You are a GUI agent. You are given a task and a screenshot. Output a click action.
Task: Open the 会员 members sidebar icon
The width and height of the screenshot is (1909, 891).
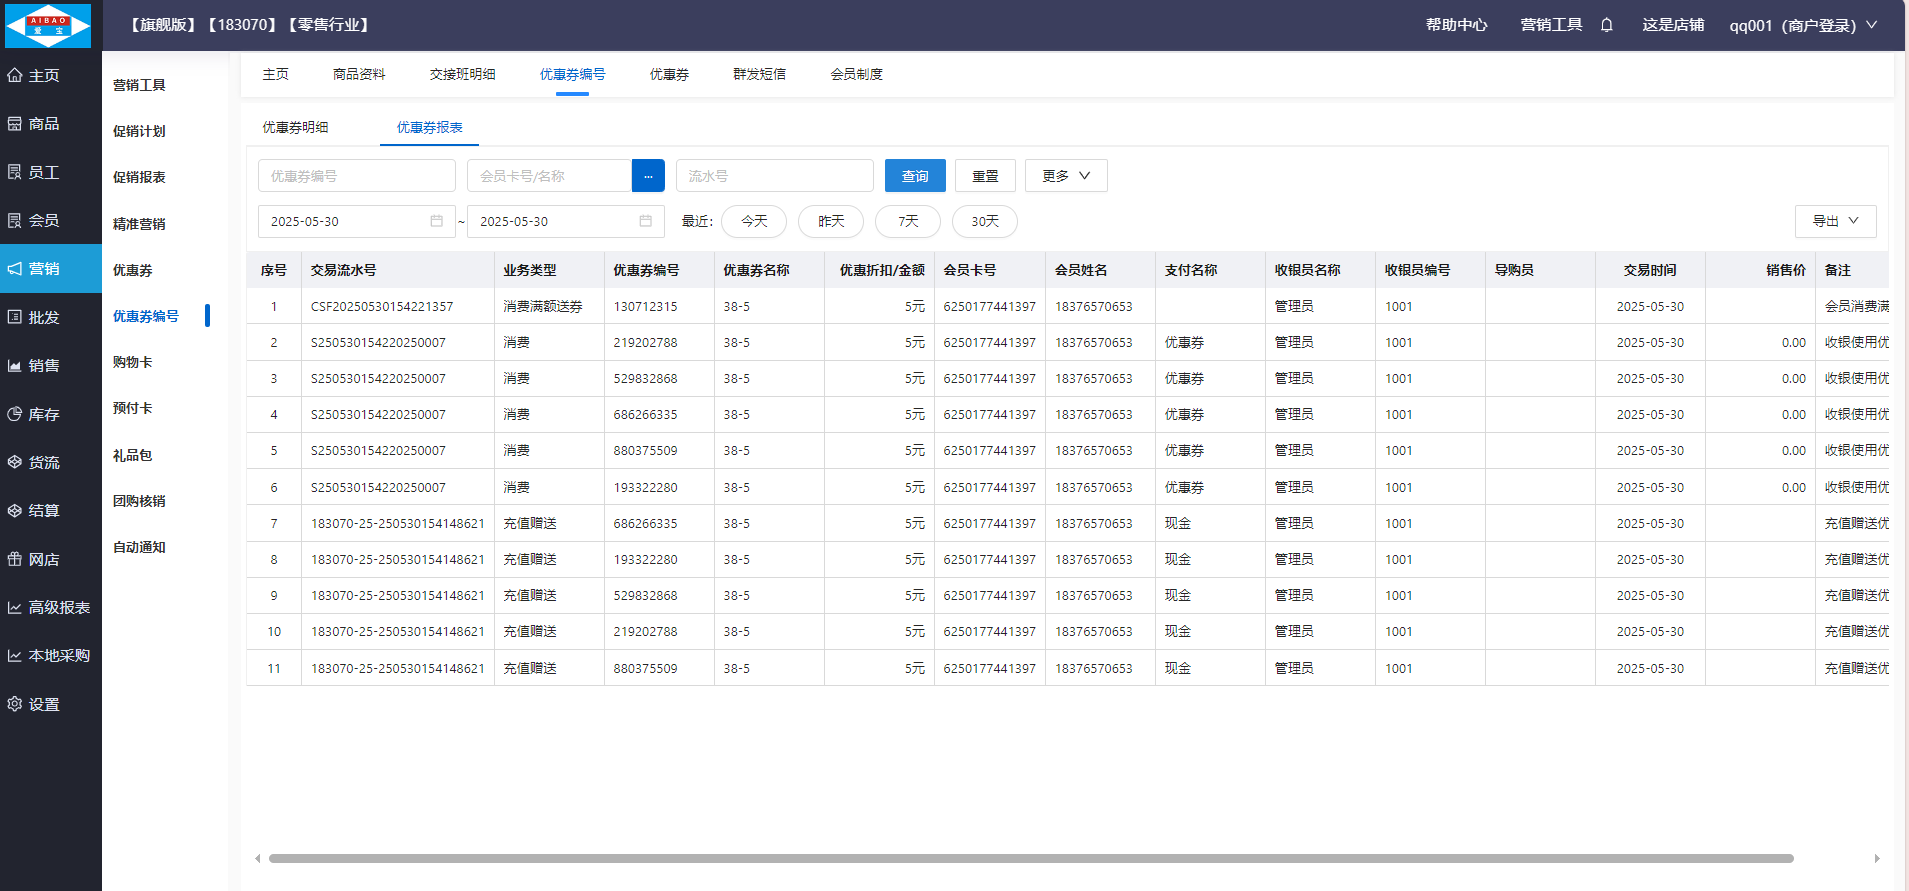coord(15,221)
